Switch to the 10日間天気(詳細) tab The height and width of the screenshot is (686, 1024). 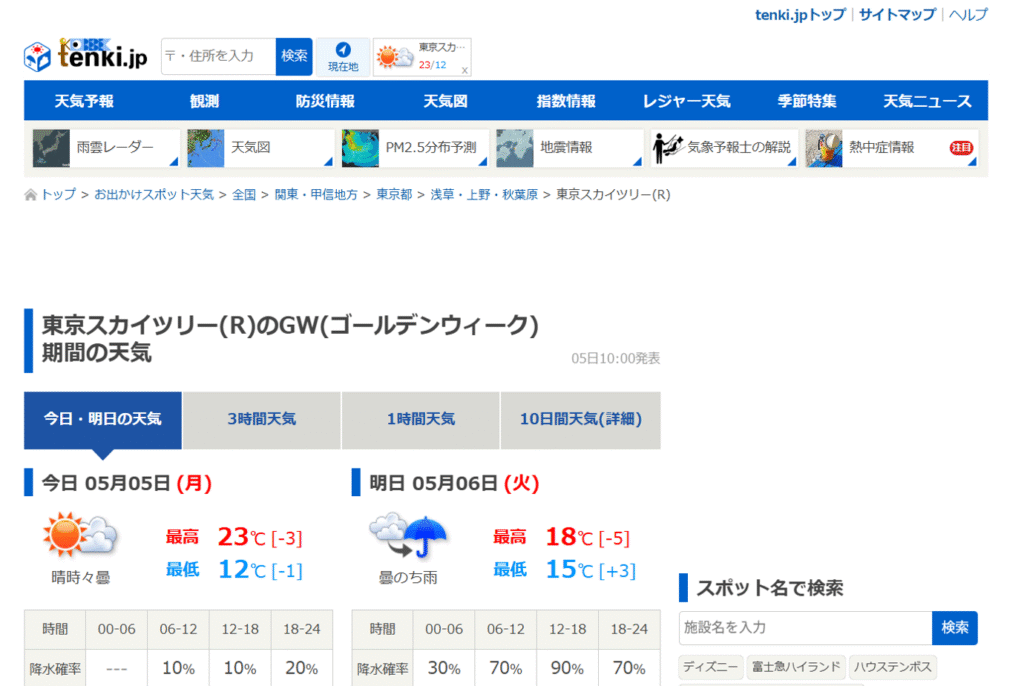coord(581,420)
